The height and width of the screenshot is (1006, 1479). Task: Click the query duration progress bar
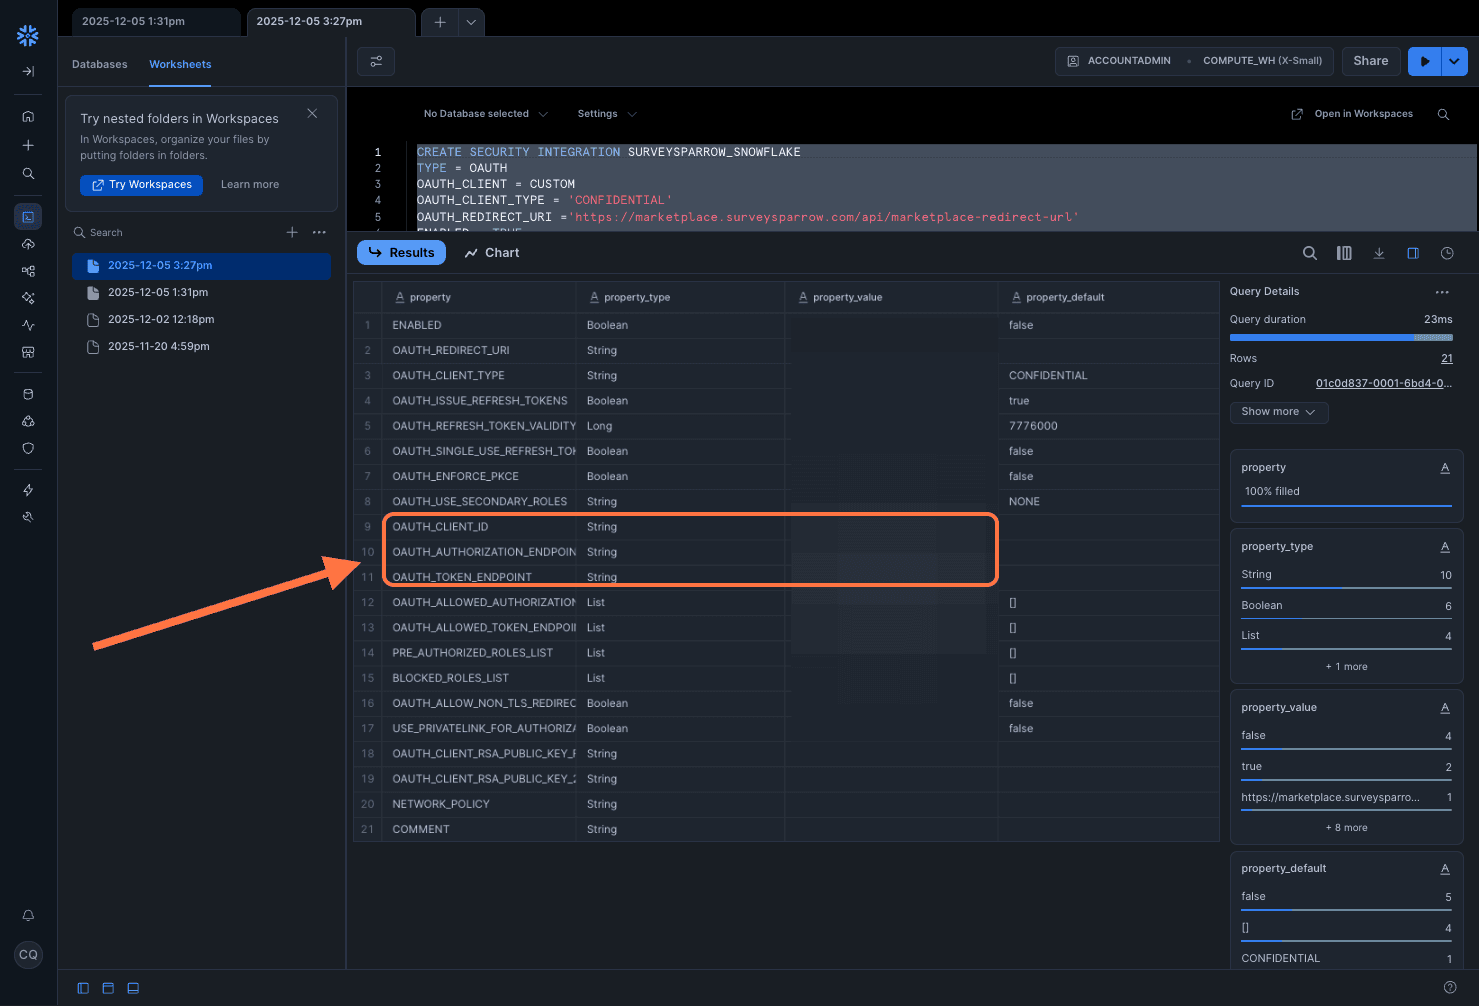(1340, 338)
